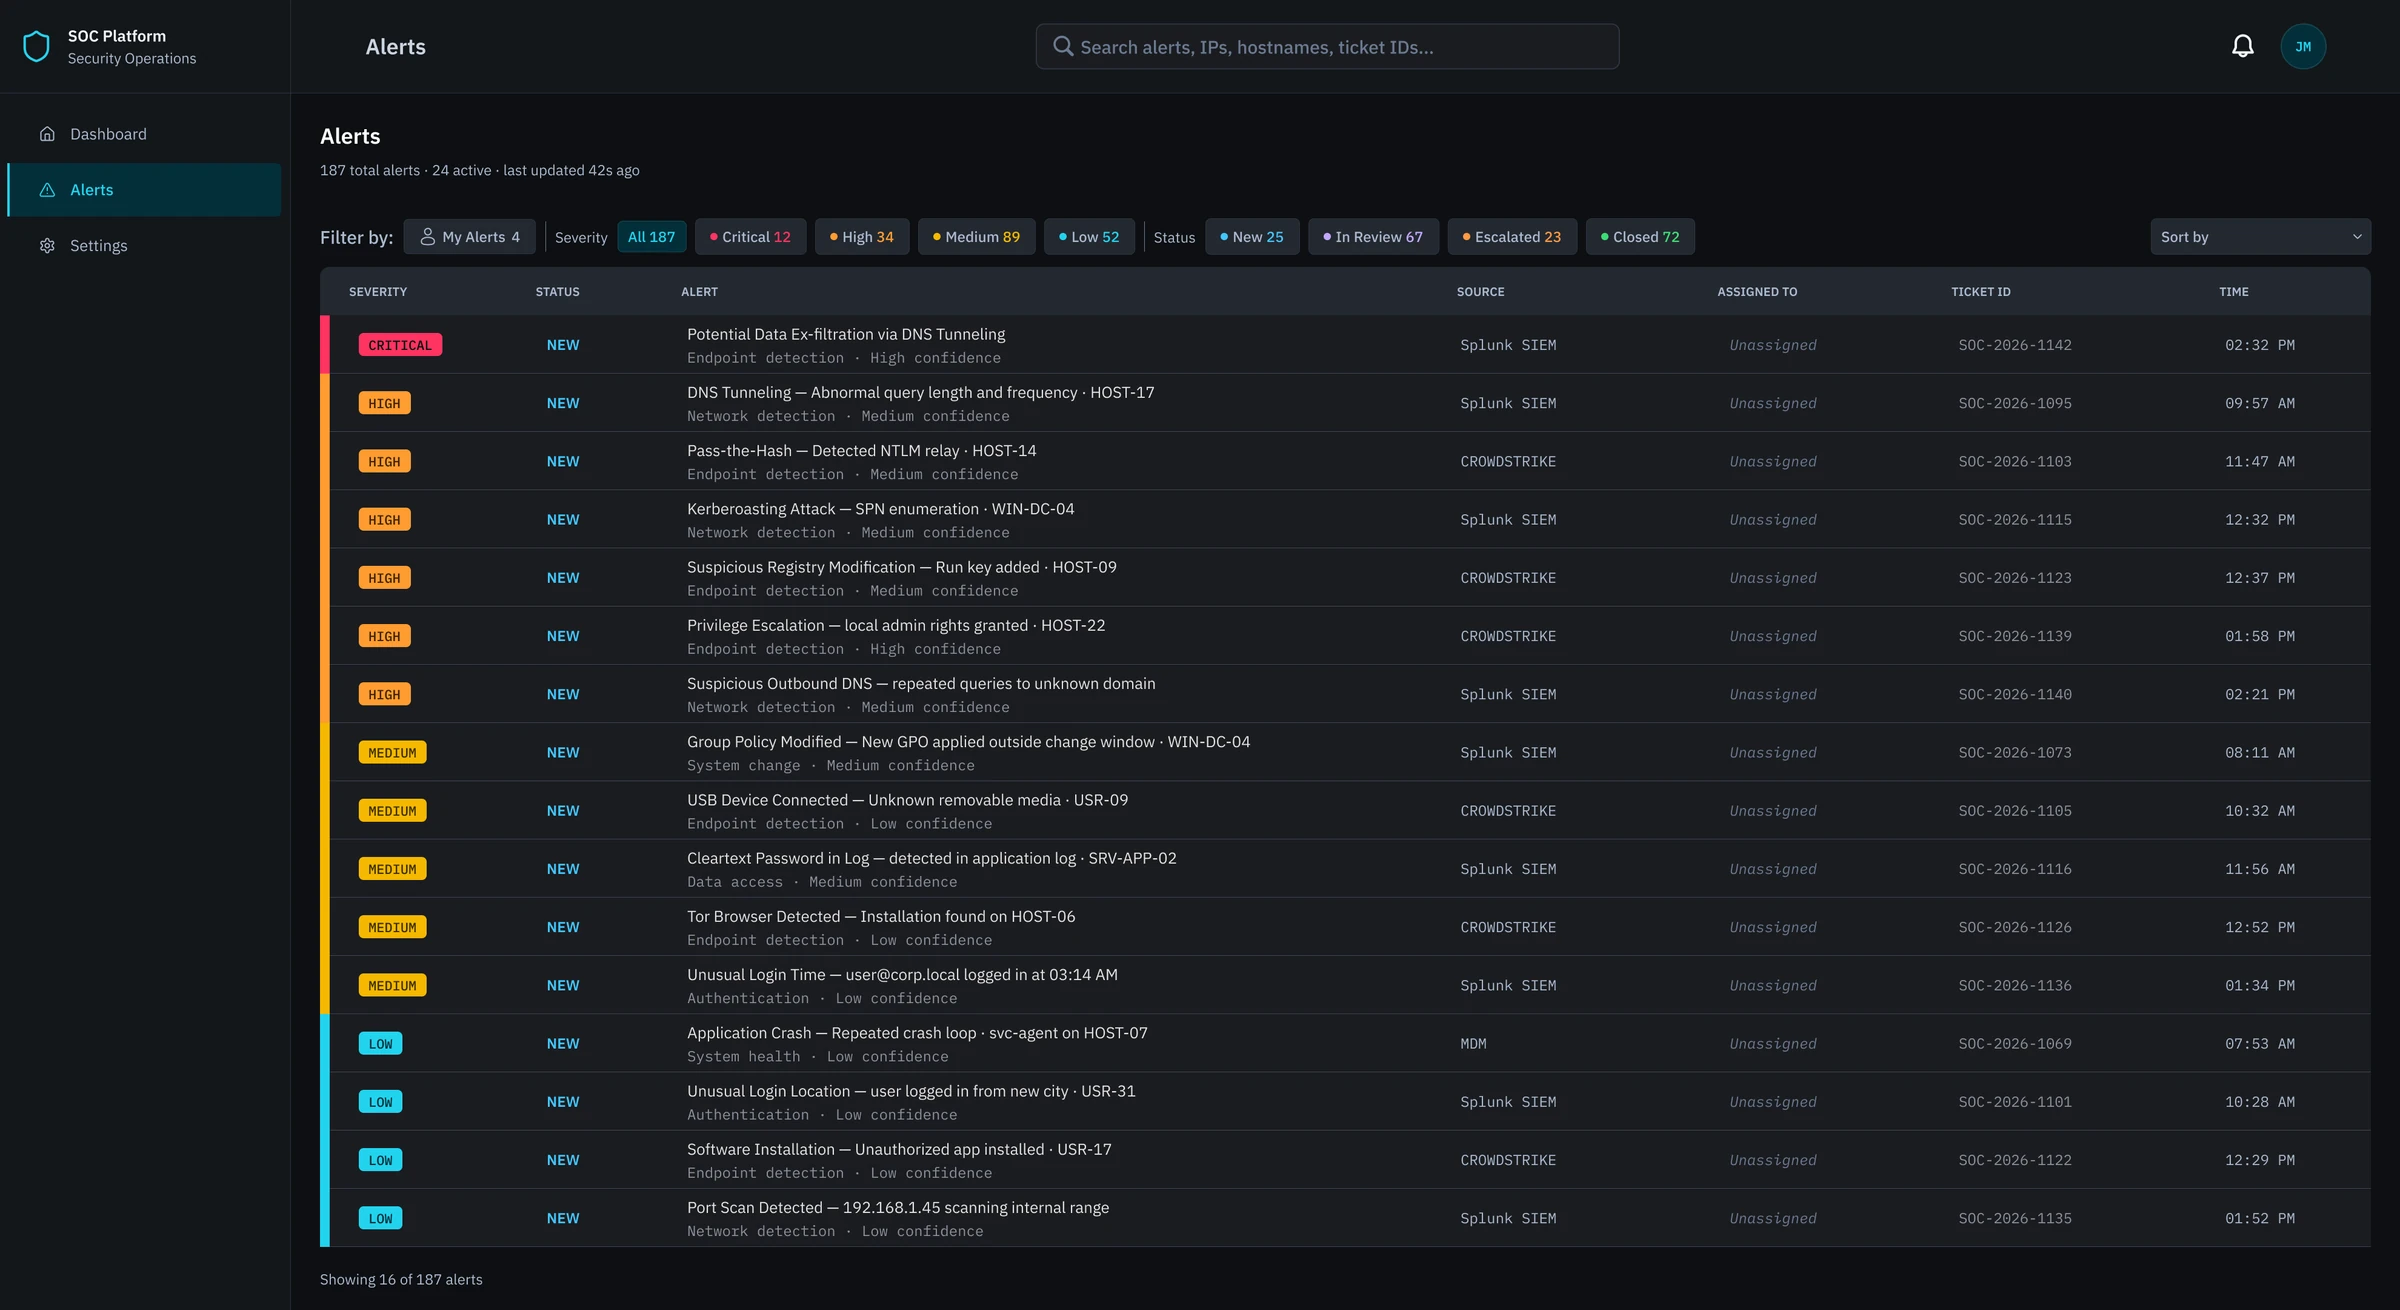Click the Alerts warning triangle icon

click(x=47, y=190)
